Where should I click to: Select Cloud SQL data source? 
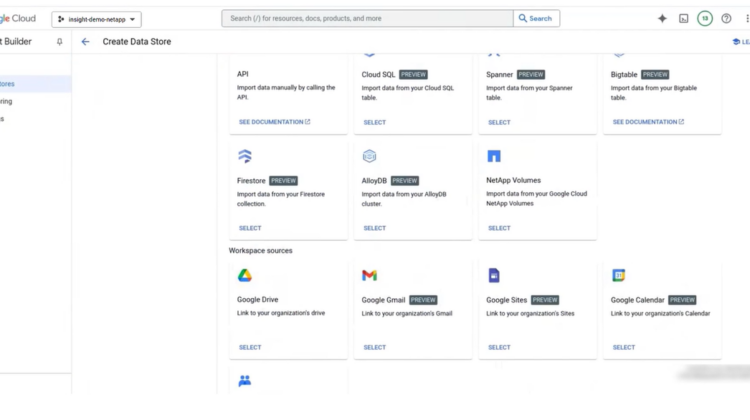click(374, 122)
